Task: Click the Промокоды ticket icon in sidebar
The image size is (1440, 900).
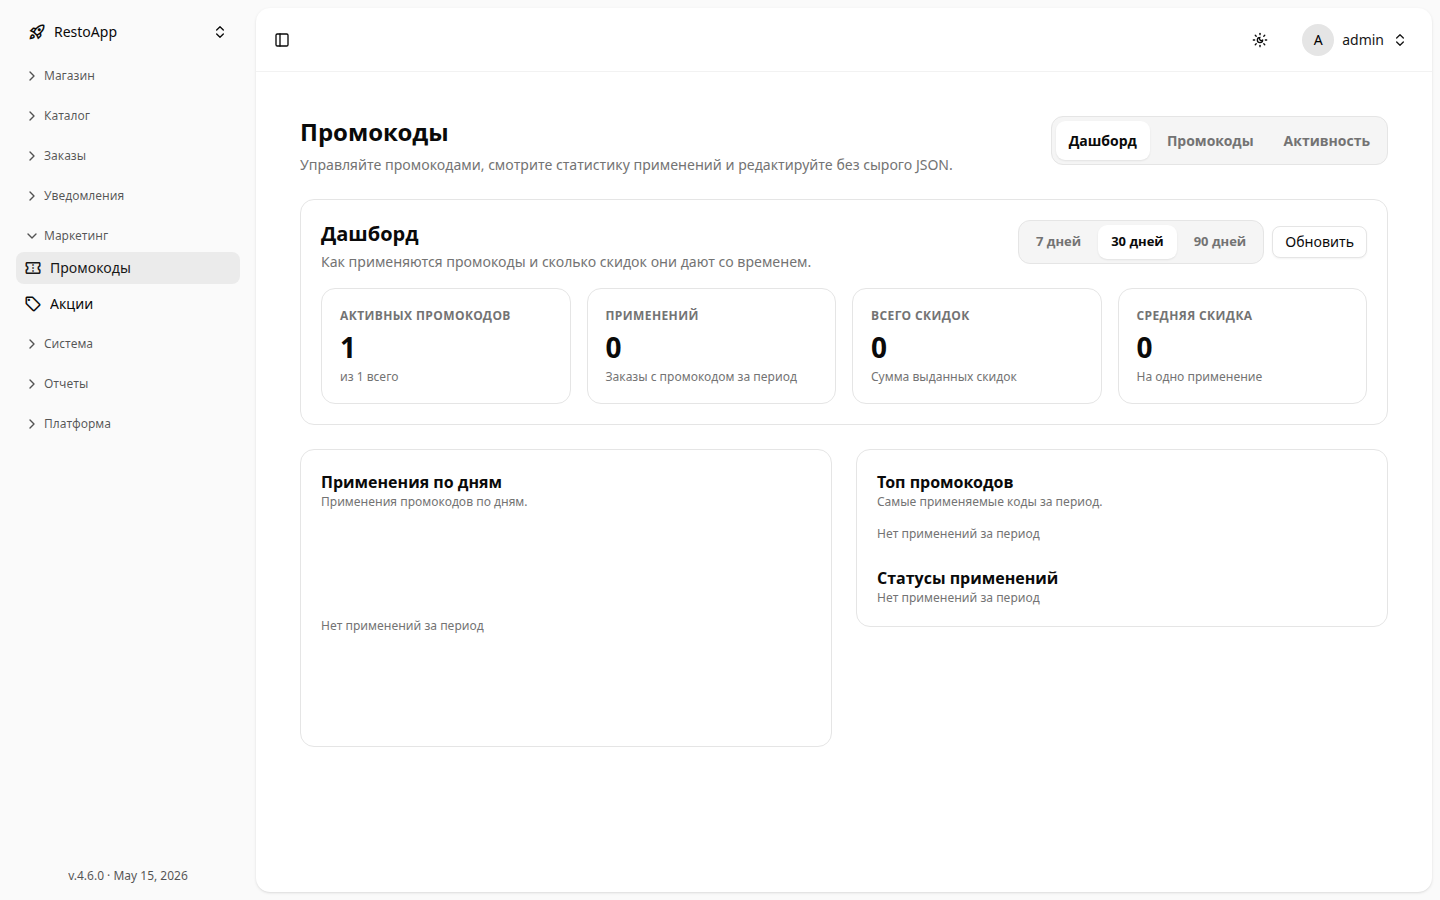Action: pyautogui.click(x=33, y=268)
